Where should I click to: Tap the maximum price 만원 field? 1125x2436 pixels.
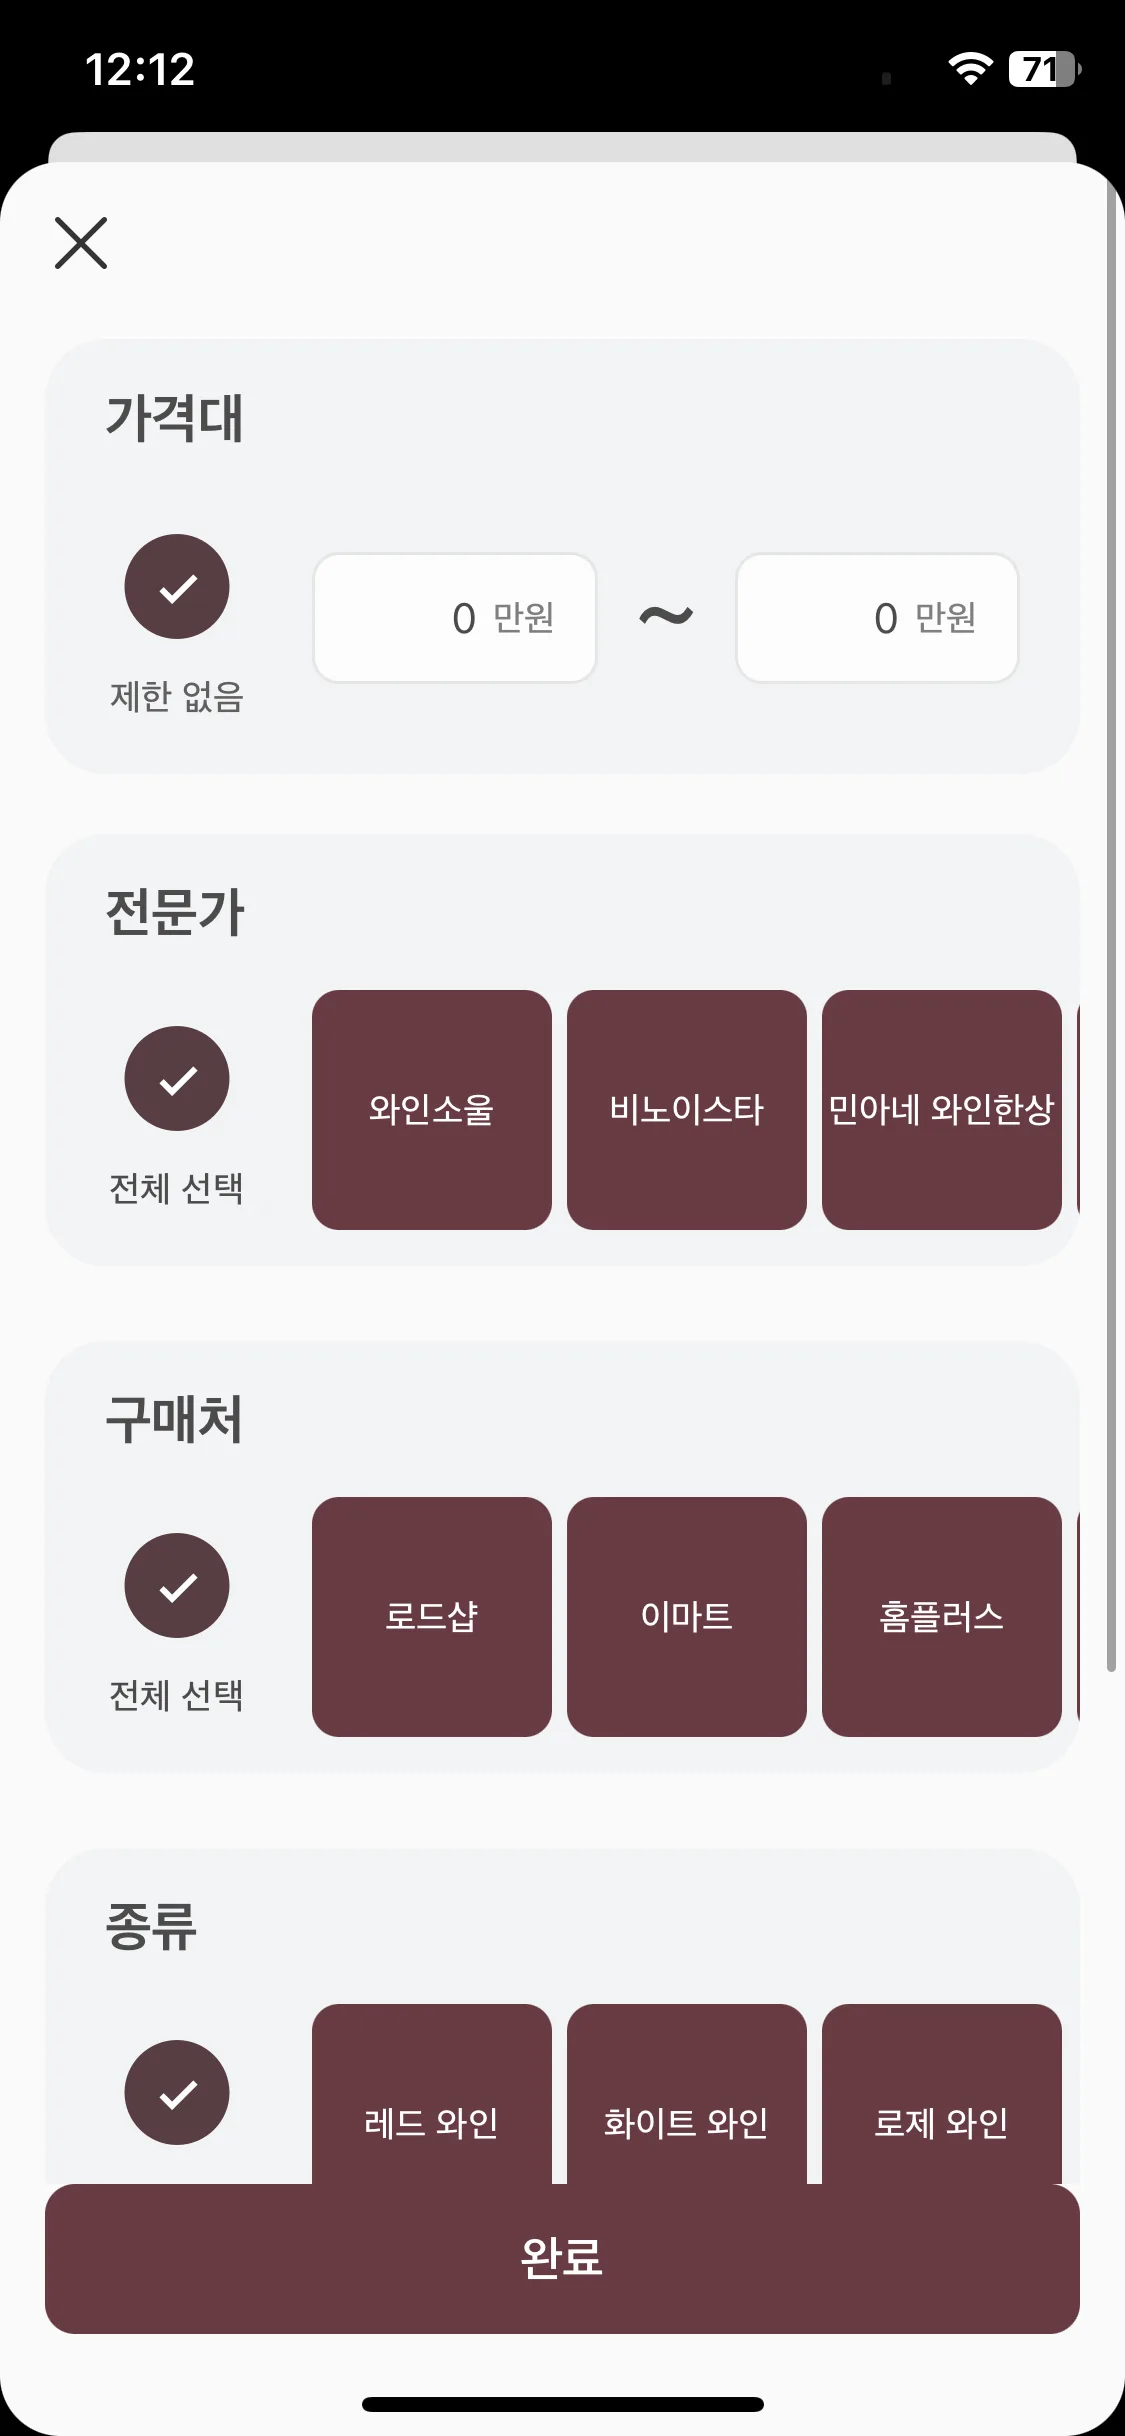click(877, 618)
